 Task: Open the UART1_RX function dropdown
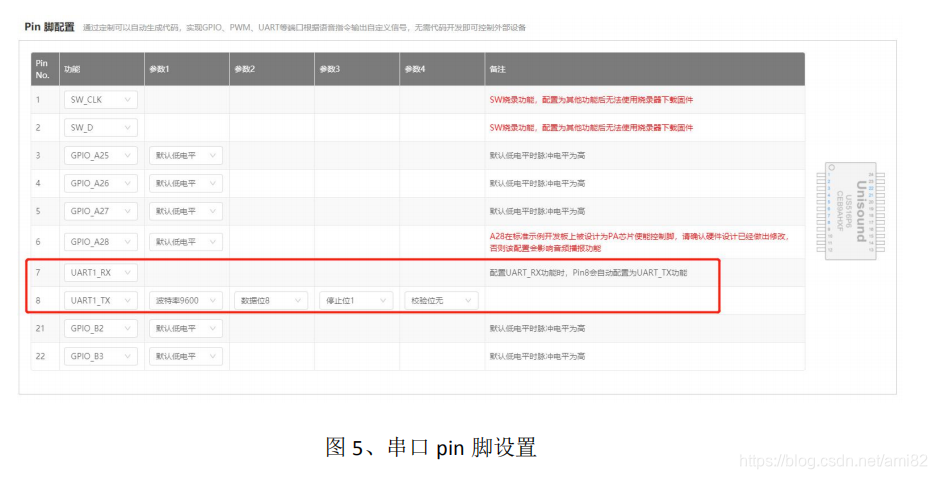pos(100,272)
